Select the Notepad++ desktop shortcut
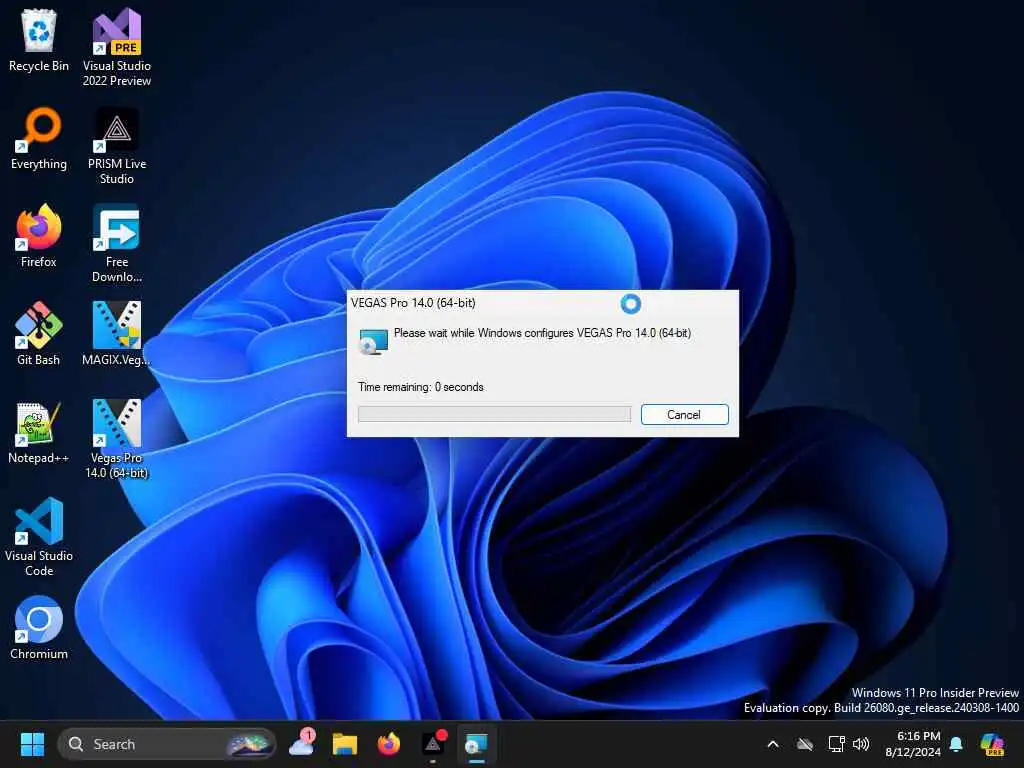This screenshot has height=768, width=1024. [39, 432]
